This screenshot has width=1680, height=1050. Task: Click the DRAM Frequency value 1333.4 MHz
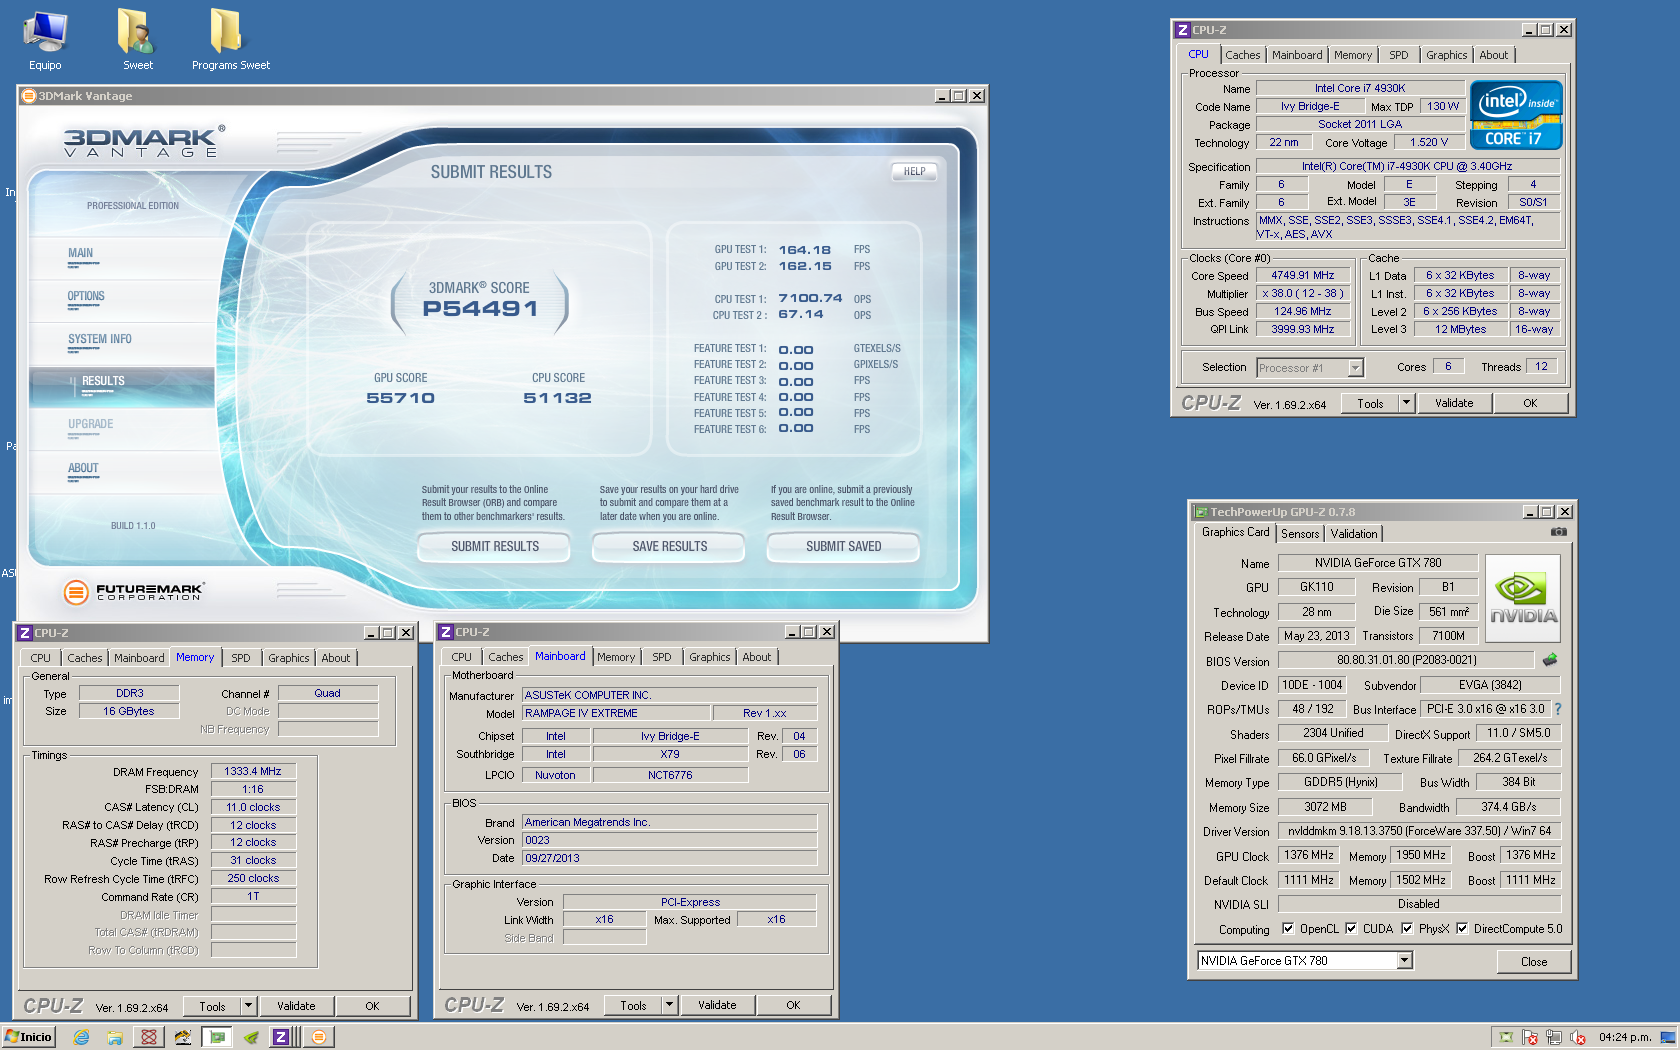tap(253, 771)
